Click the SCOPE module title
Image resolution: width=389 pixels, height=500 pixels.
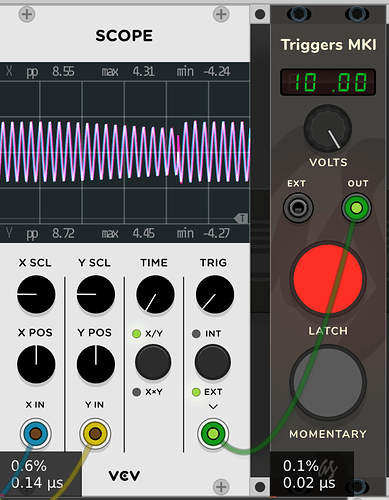pyautogui.click(x=124, y=36)
